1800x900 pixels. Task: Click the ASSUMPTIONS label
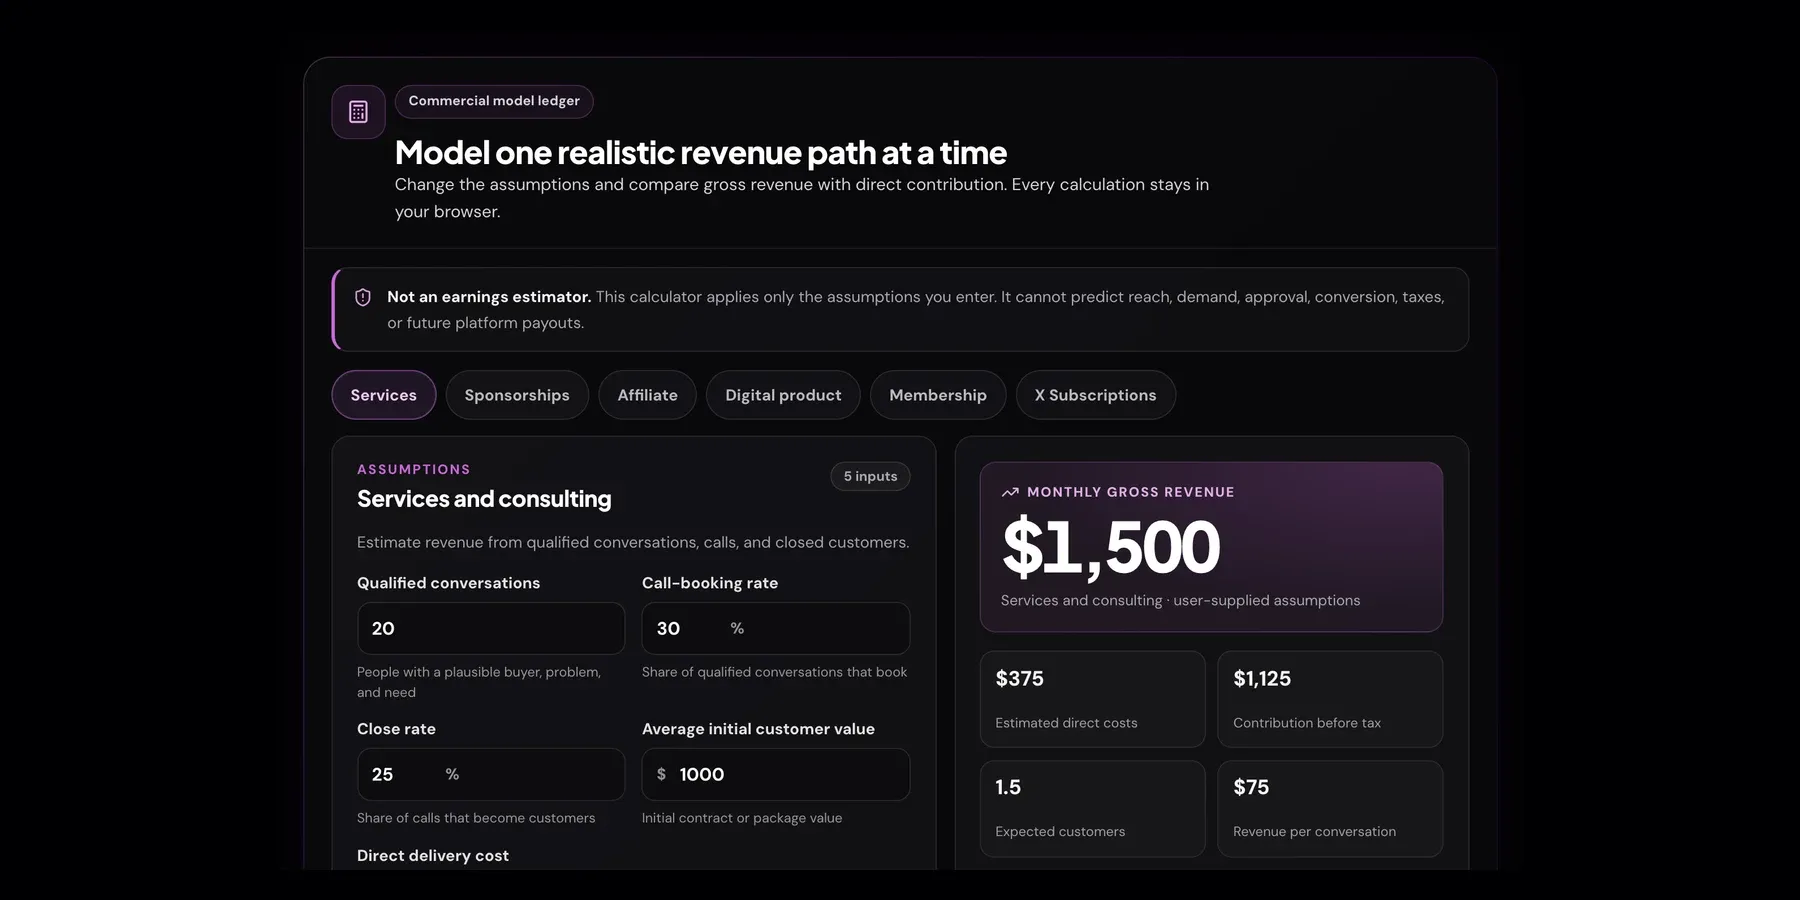click(413, 469)
